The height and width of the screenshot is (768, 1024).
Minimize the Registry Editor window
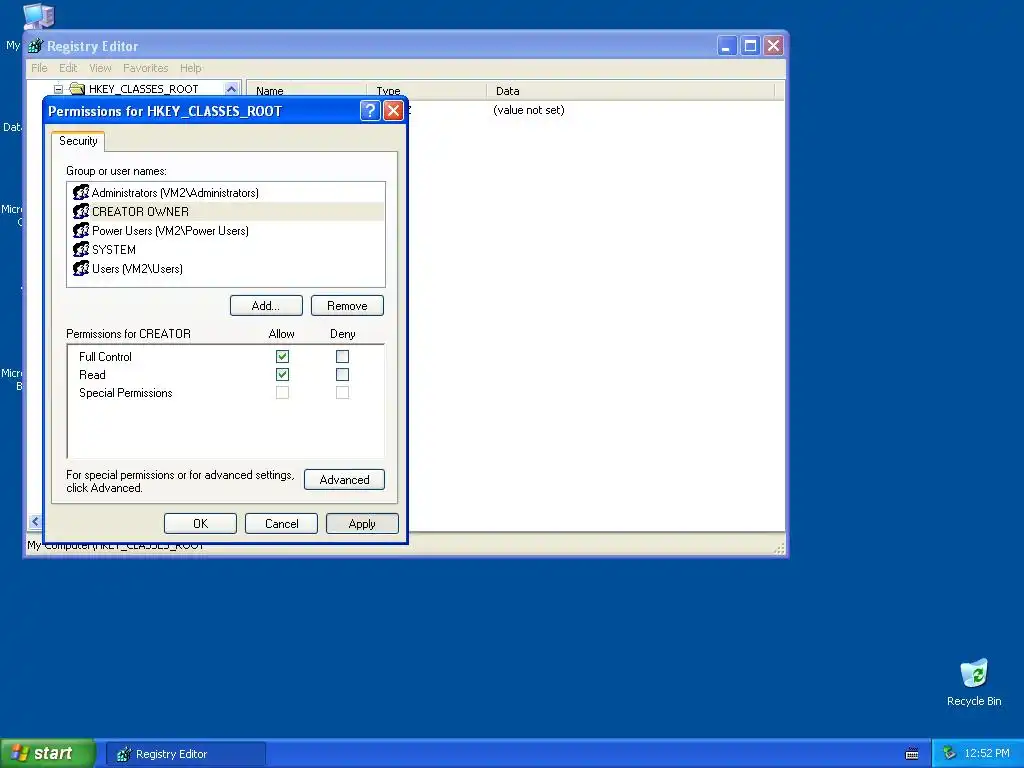tap(727, 46)
